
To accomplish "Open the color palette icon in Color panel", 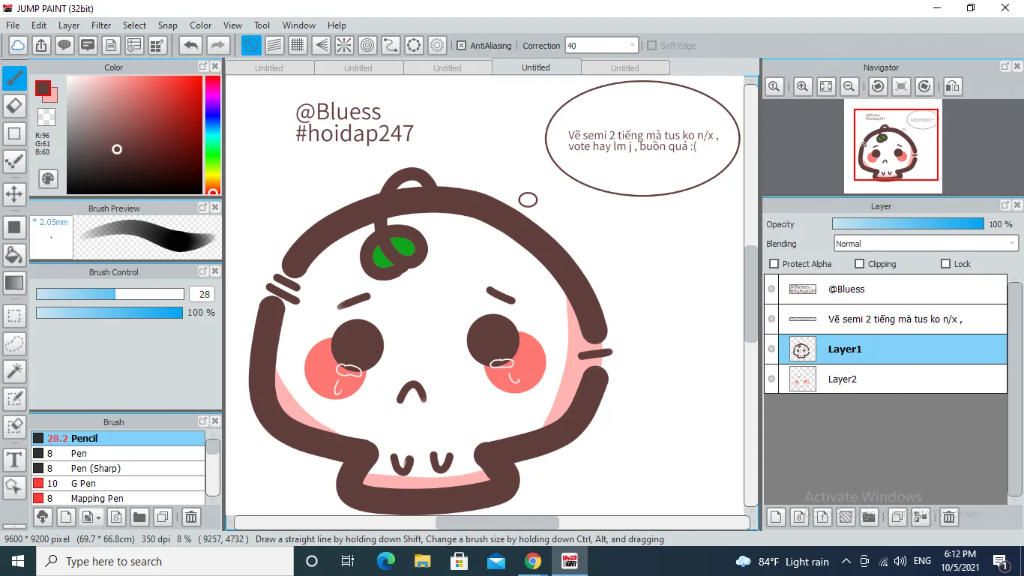I will [48, 178].
